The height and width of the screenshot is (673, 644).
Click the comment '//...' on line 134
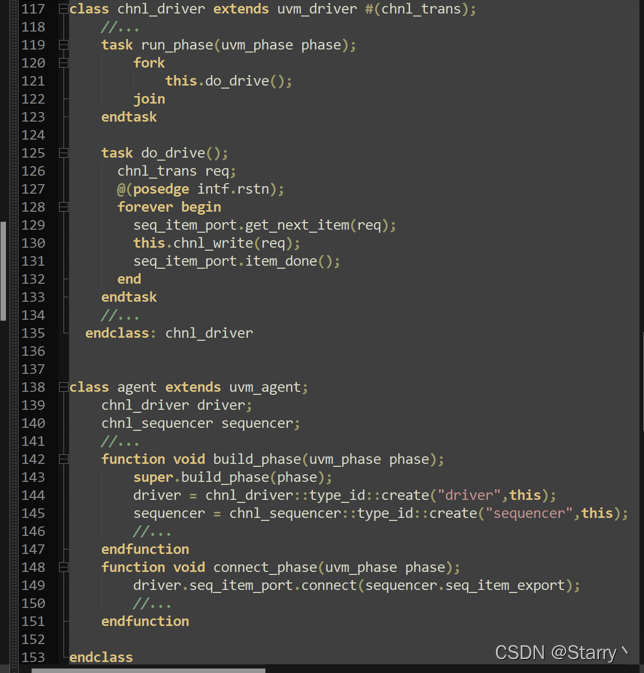pyautogui.click(x=120, y=315)
